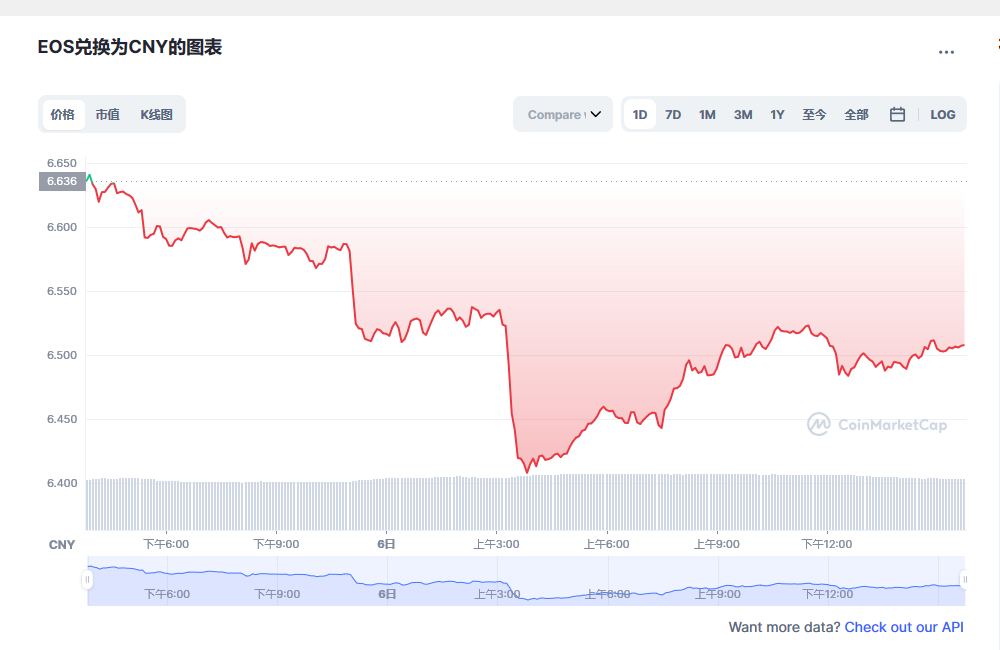Click the 6日 date axis label
Image resolution: width=1000 pixels, height=650 pixels.
386,544
